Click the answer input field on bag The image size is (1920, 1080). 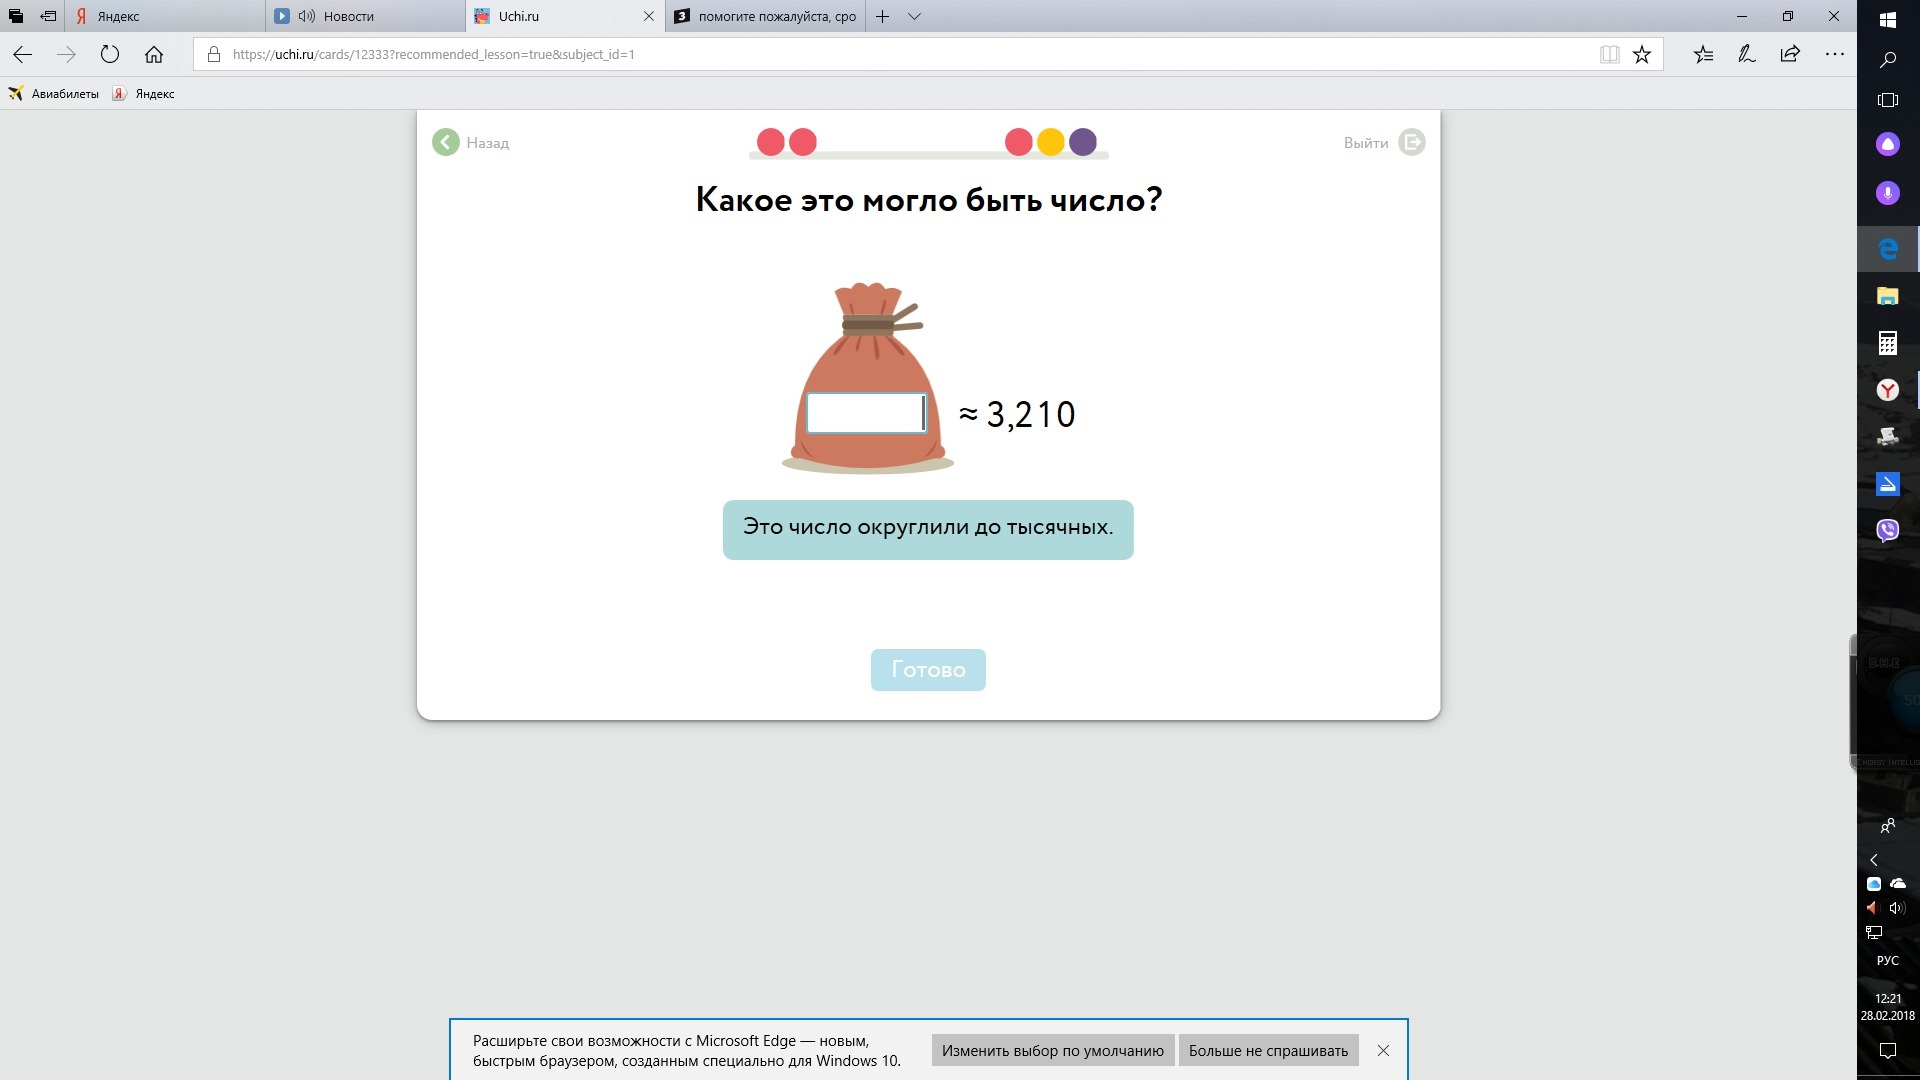point(866,413)
